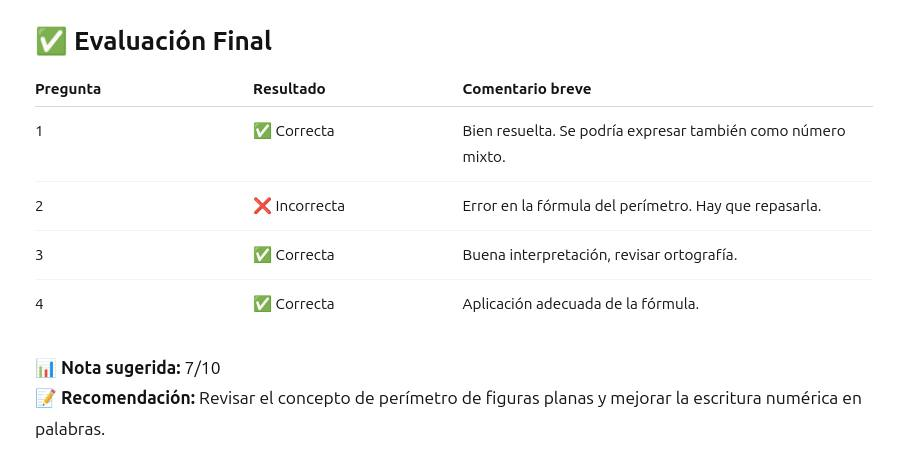Click the Pregunta column header
This screenshot has height=451, width=904.
(x=68, y=89)
